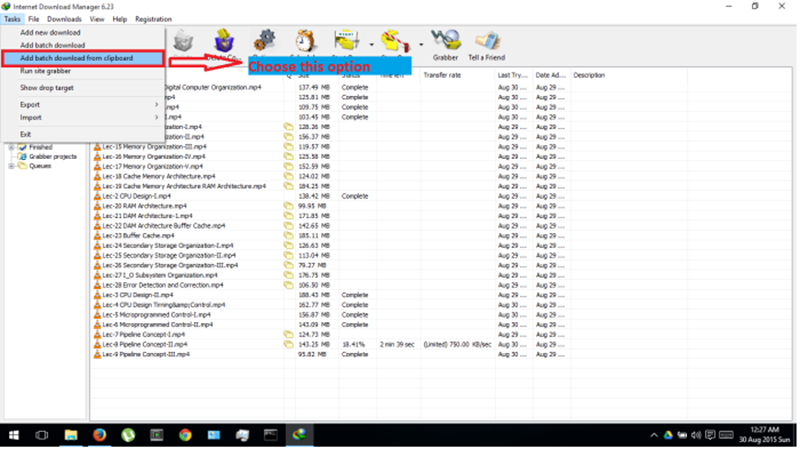Click the Tell a Friend icon
This screenshot has height=449, width=800.
click(x=487, y=40)
